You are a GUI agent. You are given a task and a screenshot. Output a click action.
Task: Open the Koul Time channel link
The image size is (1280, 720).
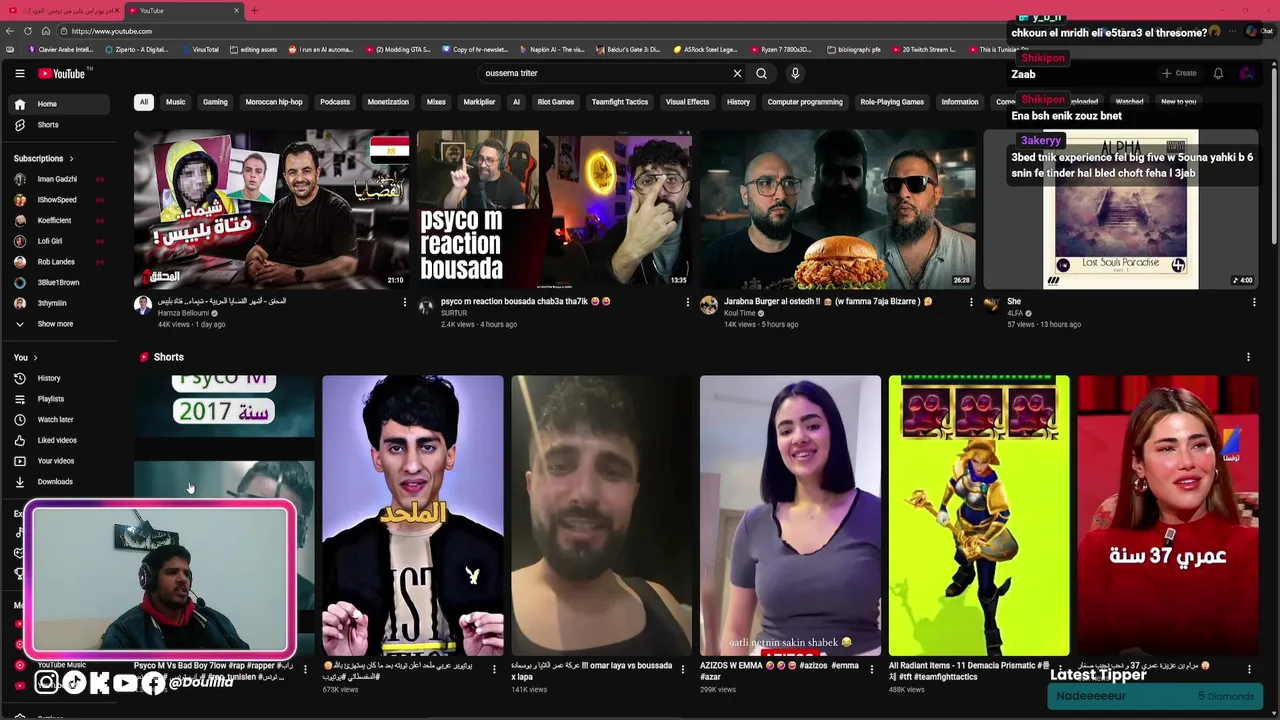740,313
